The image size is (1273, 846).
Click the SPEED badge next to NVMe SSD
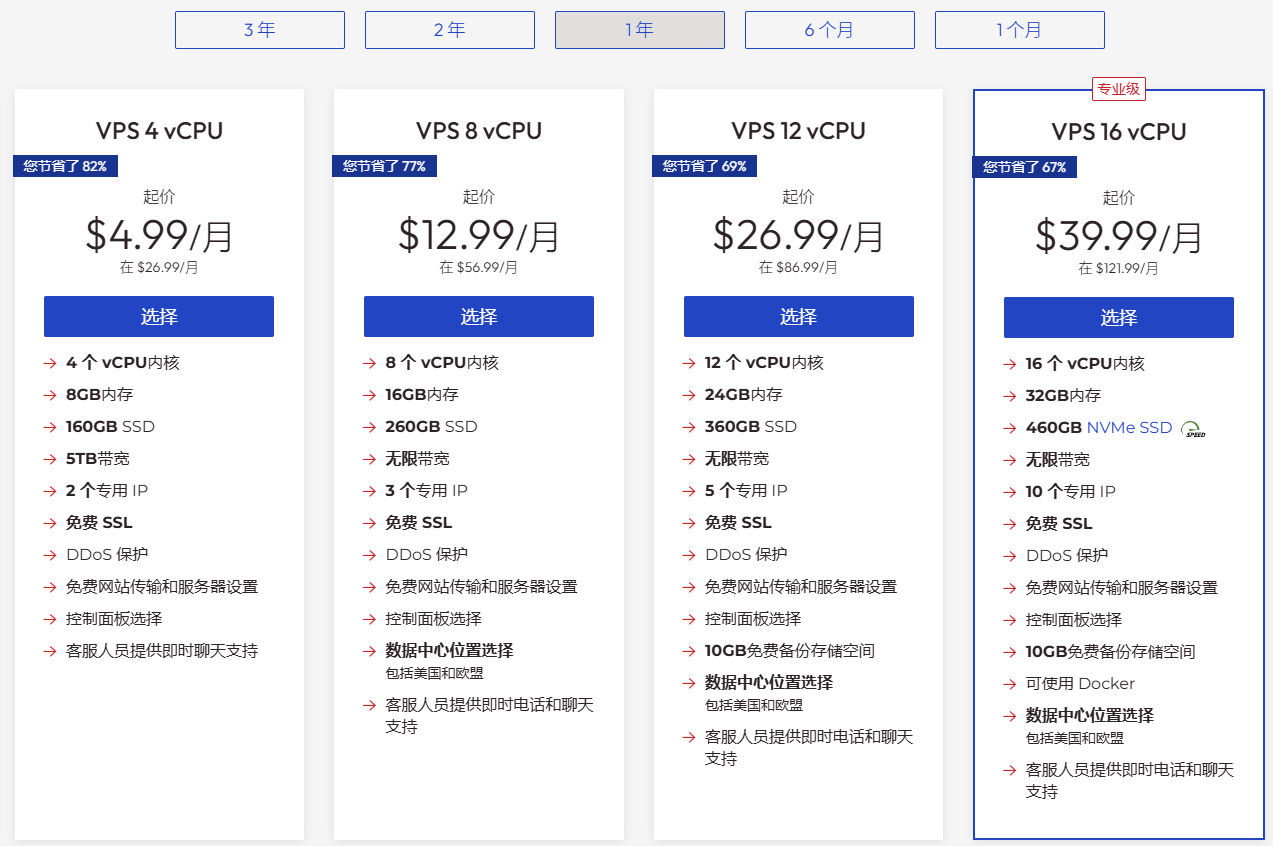pos(1193,427)
